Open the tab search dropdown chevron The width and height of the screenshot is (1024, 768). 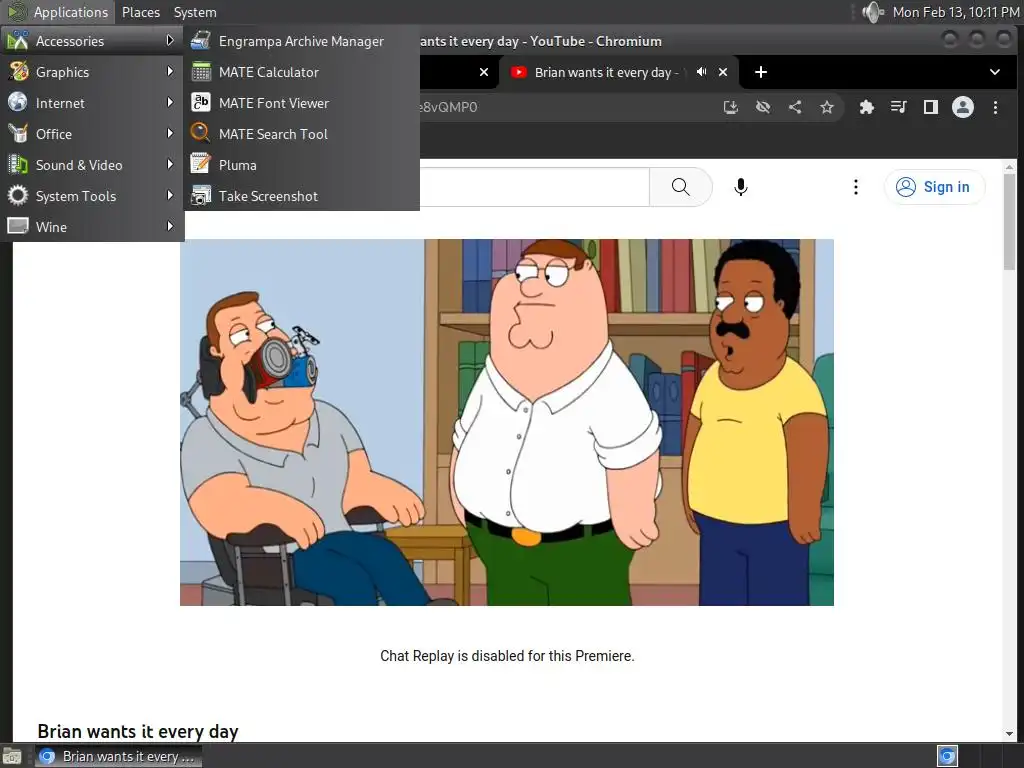pos(995,72)
